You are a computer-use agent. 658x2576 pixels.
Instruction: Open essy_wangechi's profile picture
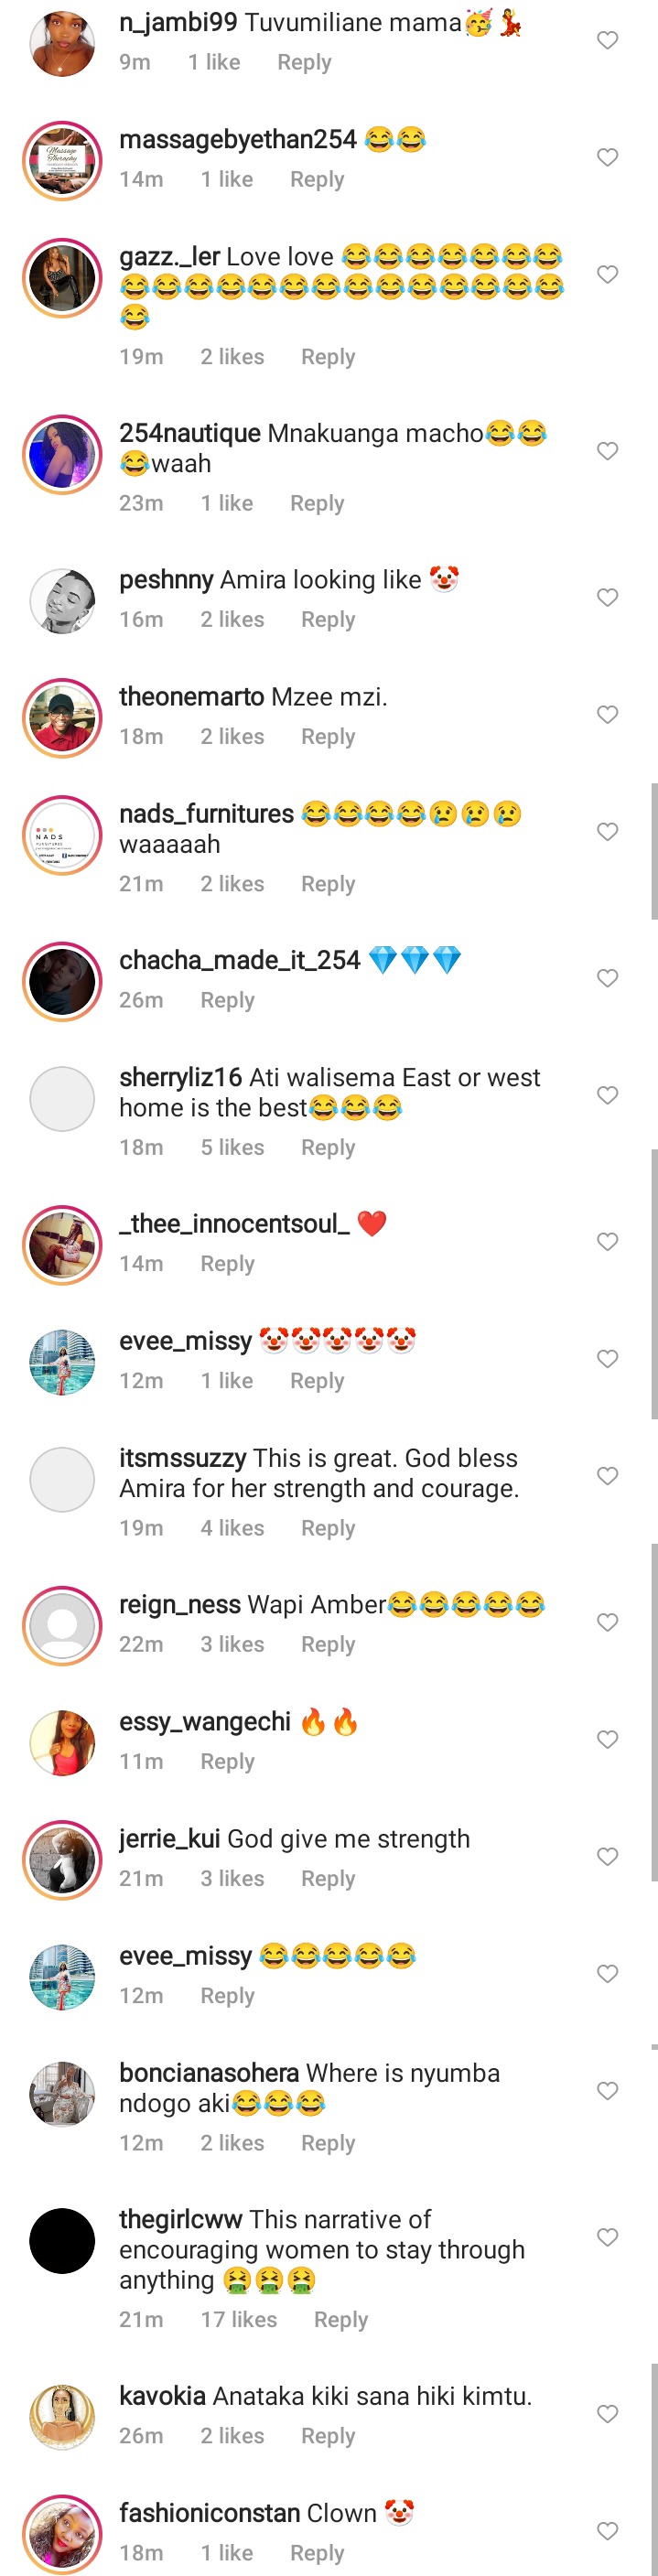[x=62, y=1742]
